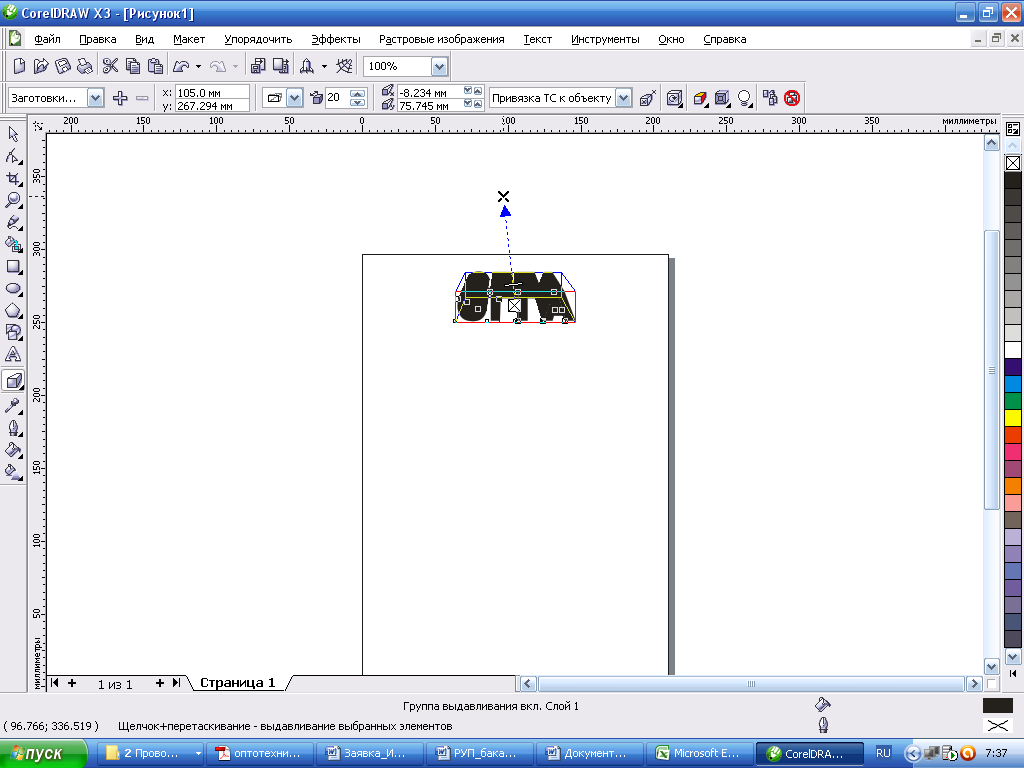Image resolution: width=1024 pixels, height=768 pixels.
Task: Select the Rectangle tool
Action: coord(13,266)
